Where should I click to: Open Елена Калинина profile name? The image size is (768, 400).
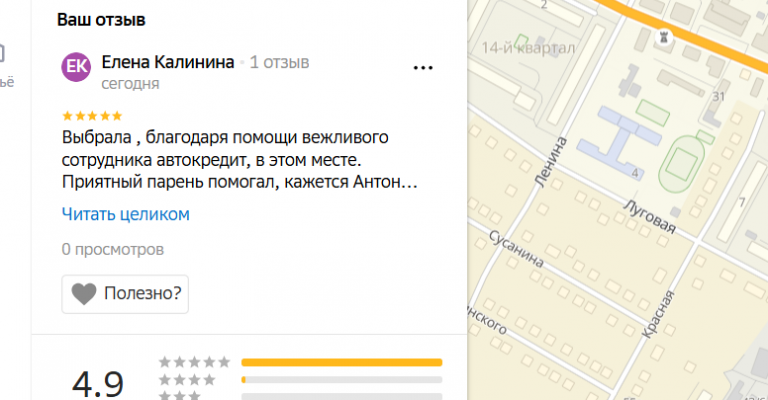click(x=168, y=62)
